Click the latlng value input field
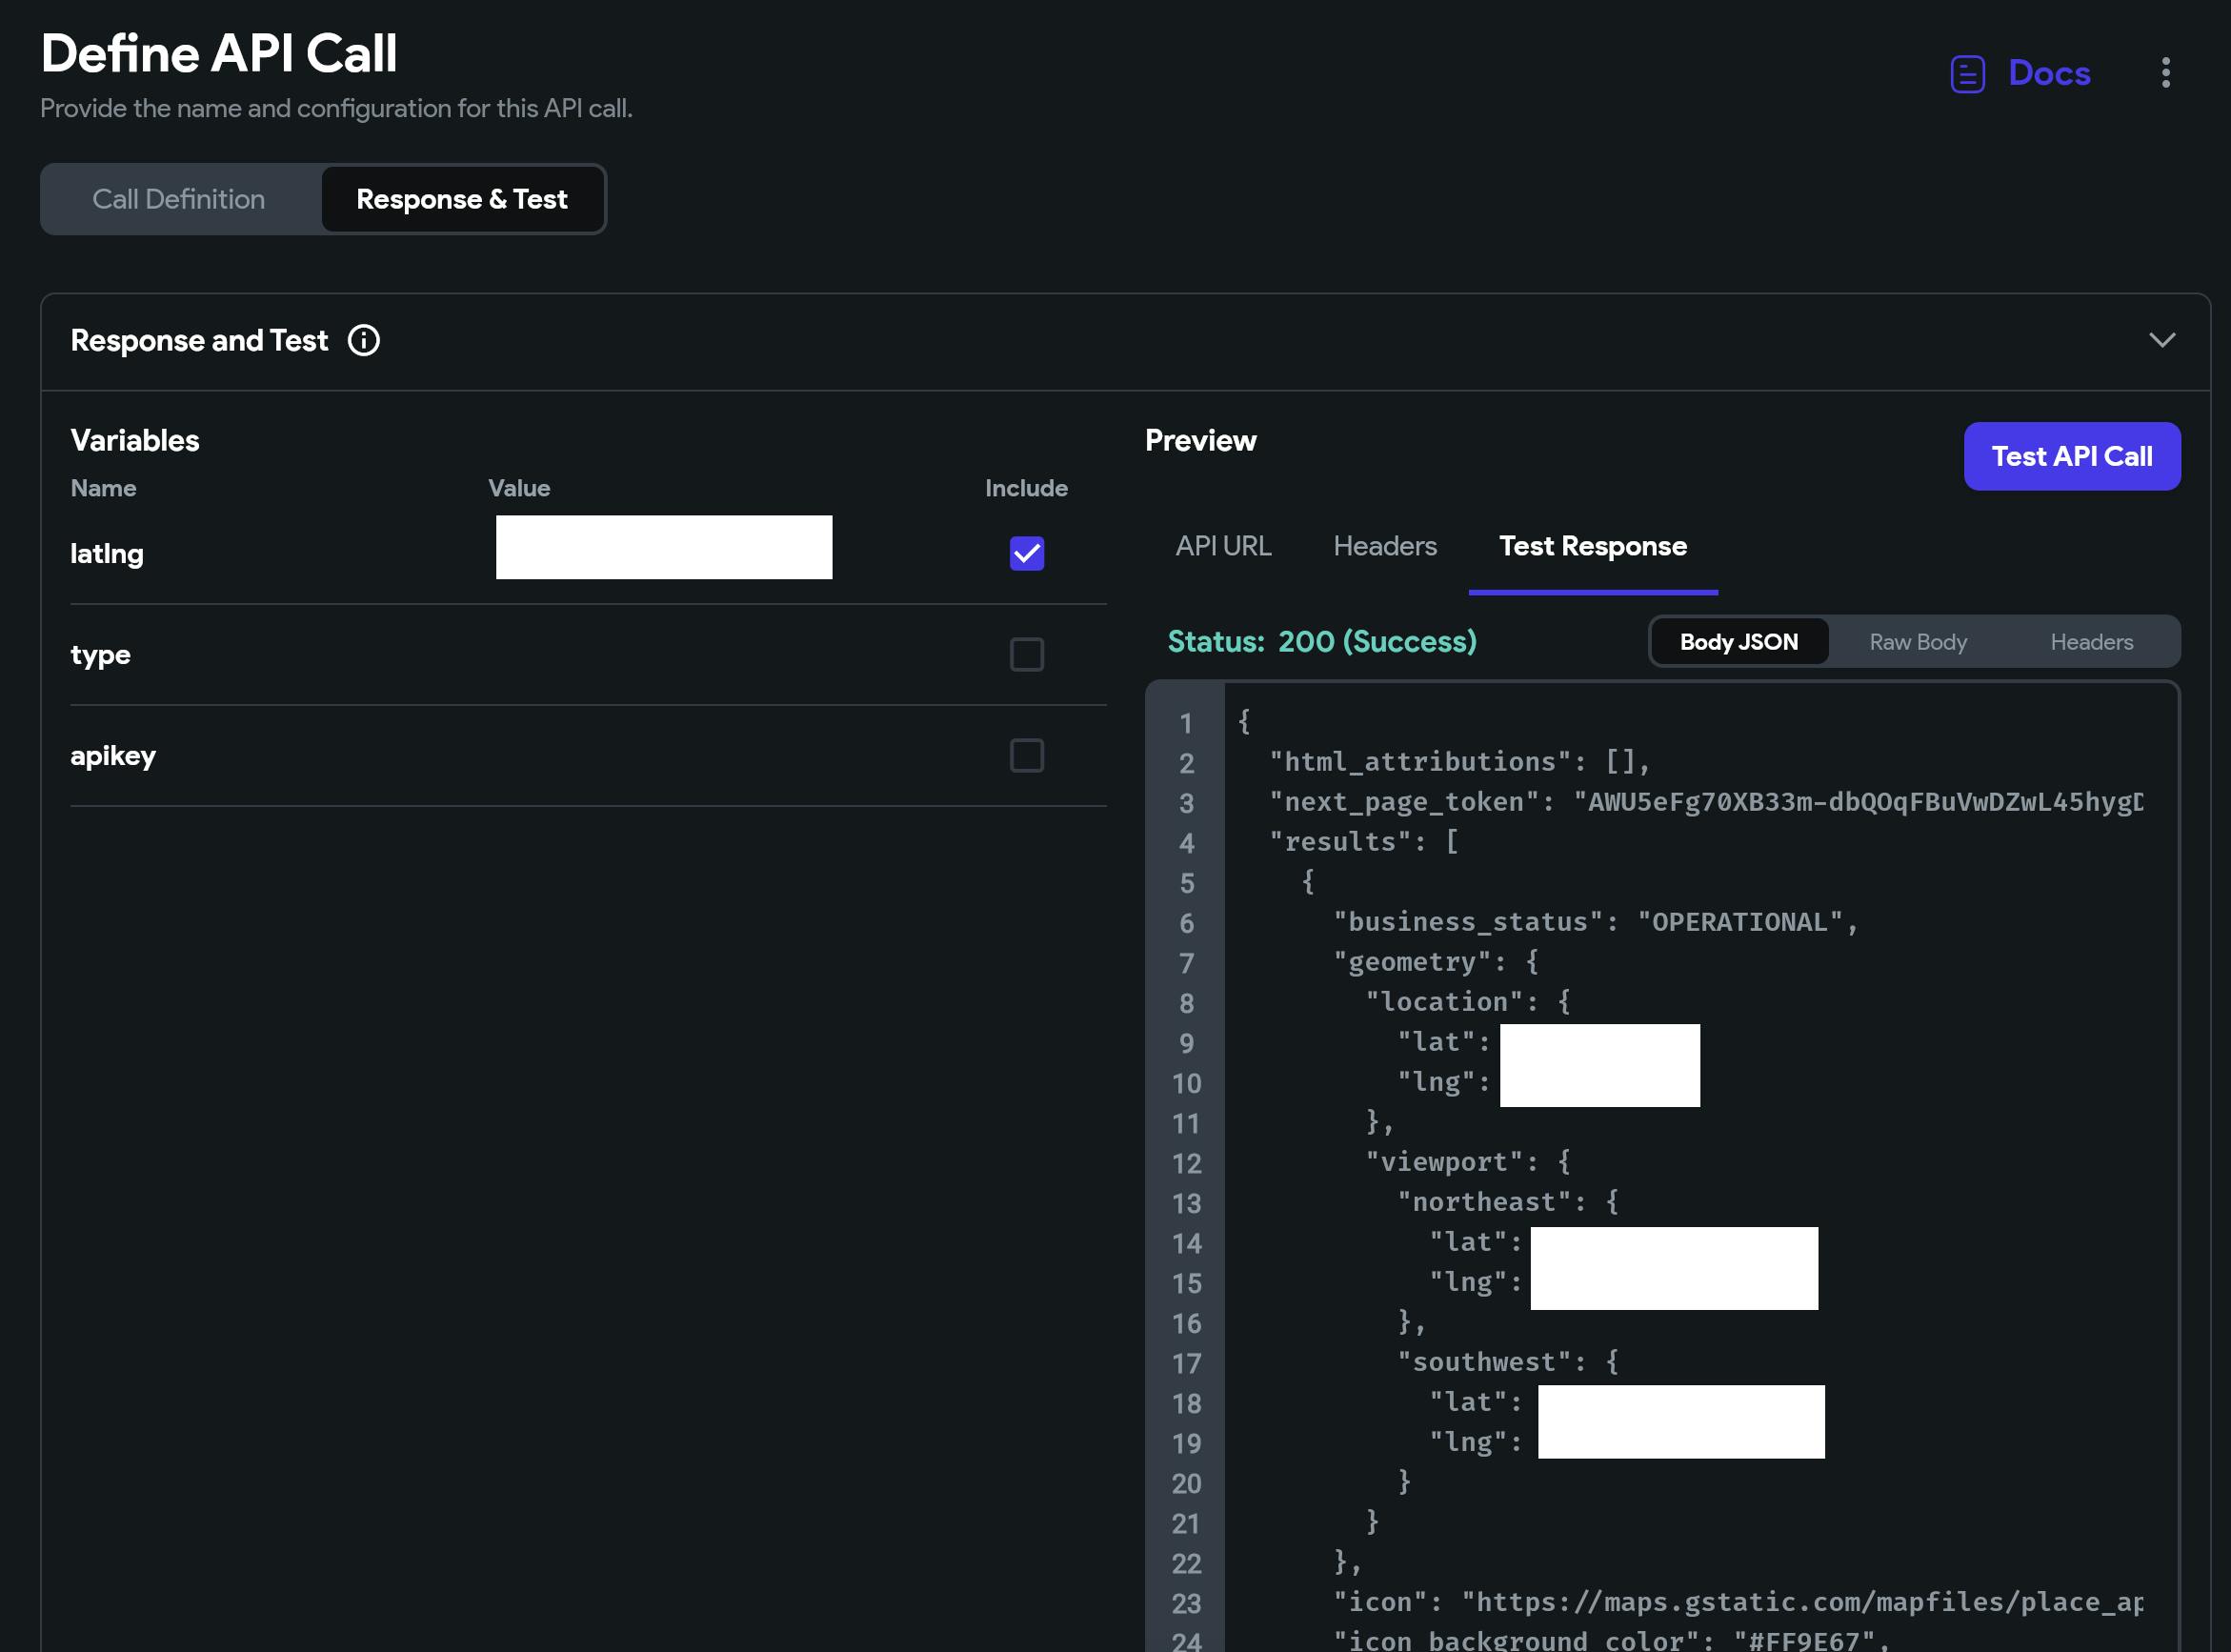The height and width of the screenshot is (1652, 2231). pyautogui.click(x=663, y=547)
